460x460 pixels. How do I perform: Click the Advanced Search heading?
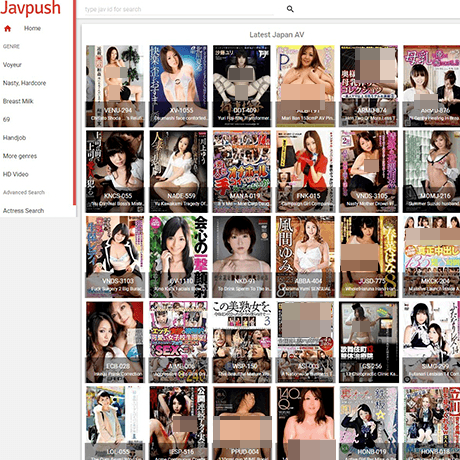point(24,192)
